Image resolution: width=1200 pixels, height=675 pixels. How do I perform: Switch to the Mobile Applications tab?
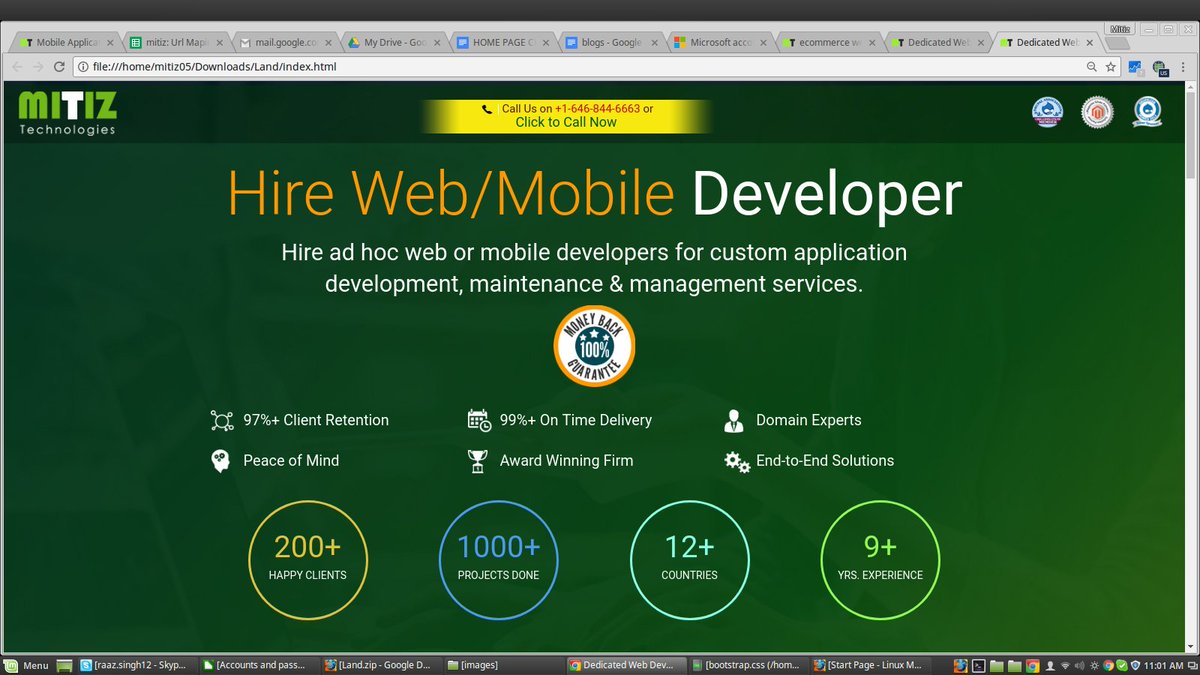coord(66,43)
